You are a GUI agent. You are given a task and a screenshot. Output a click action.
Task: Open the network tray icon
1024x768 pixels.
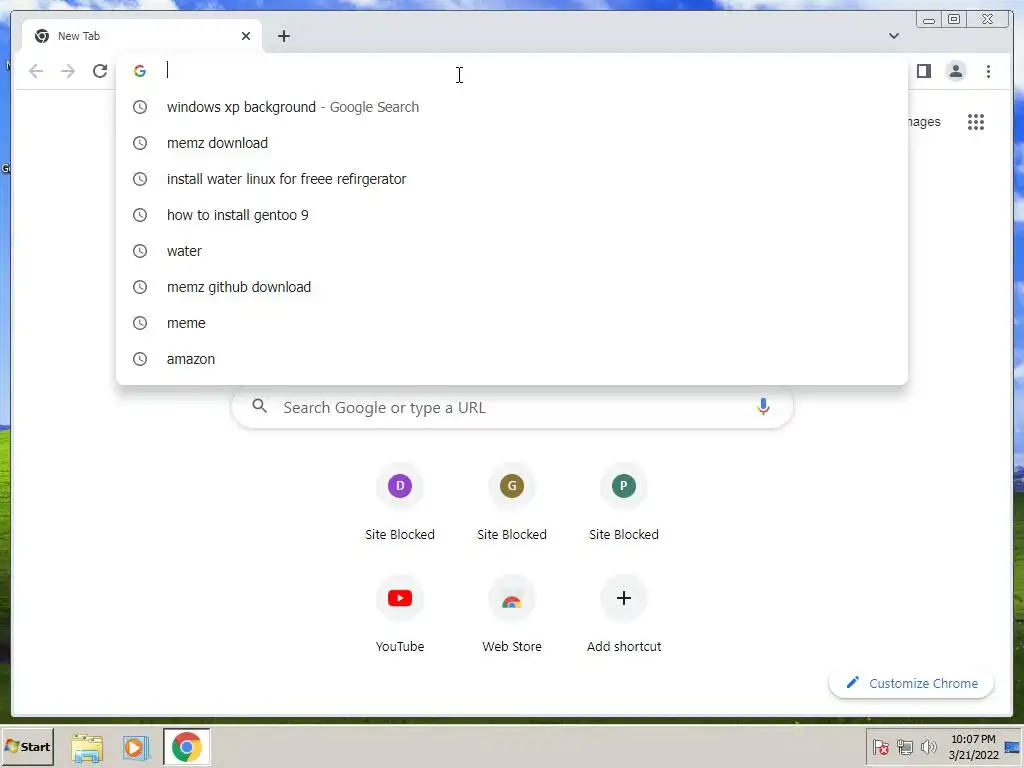(904, 746)
